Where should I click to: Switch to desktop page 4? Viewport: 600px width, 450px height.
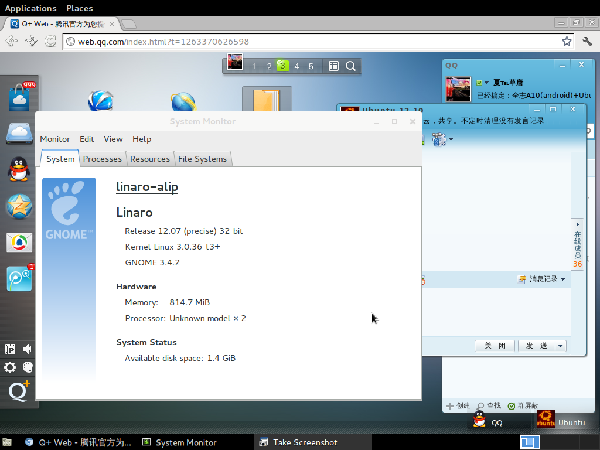(297, 66)
